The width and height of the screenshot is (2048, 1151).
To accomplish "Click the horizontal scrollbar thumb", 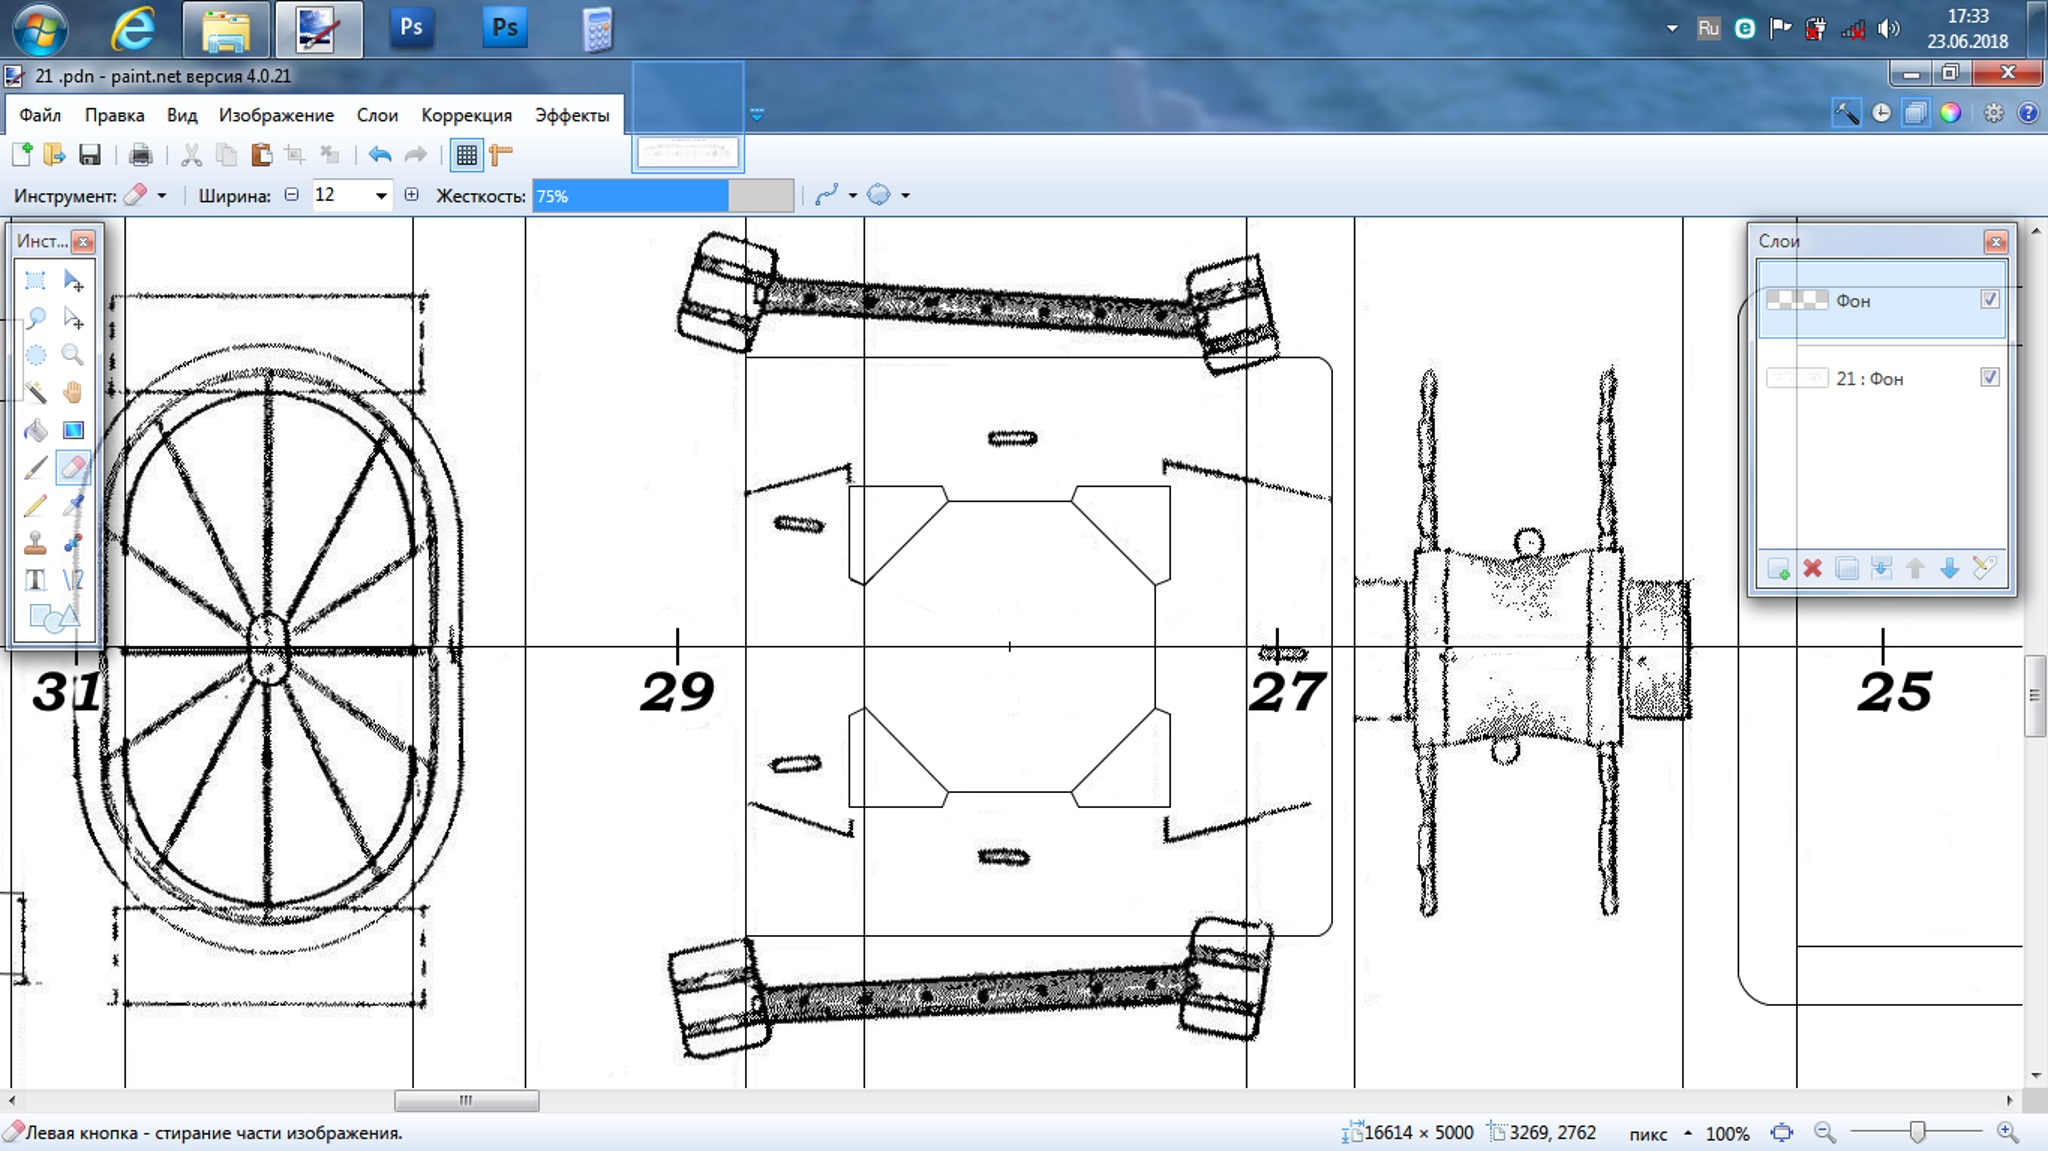I will point(466,1100).
